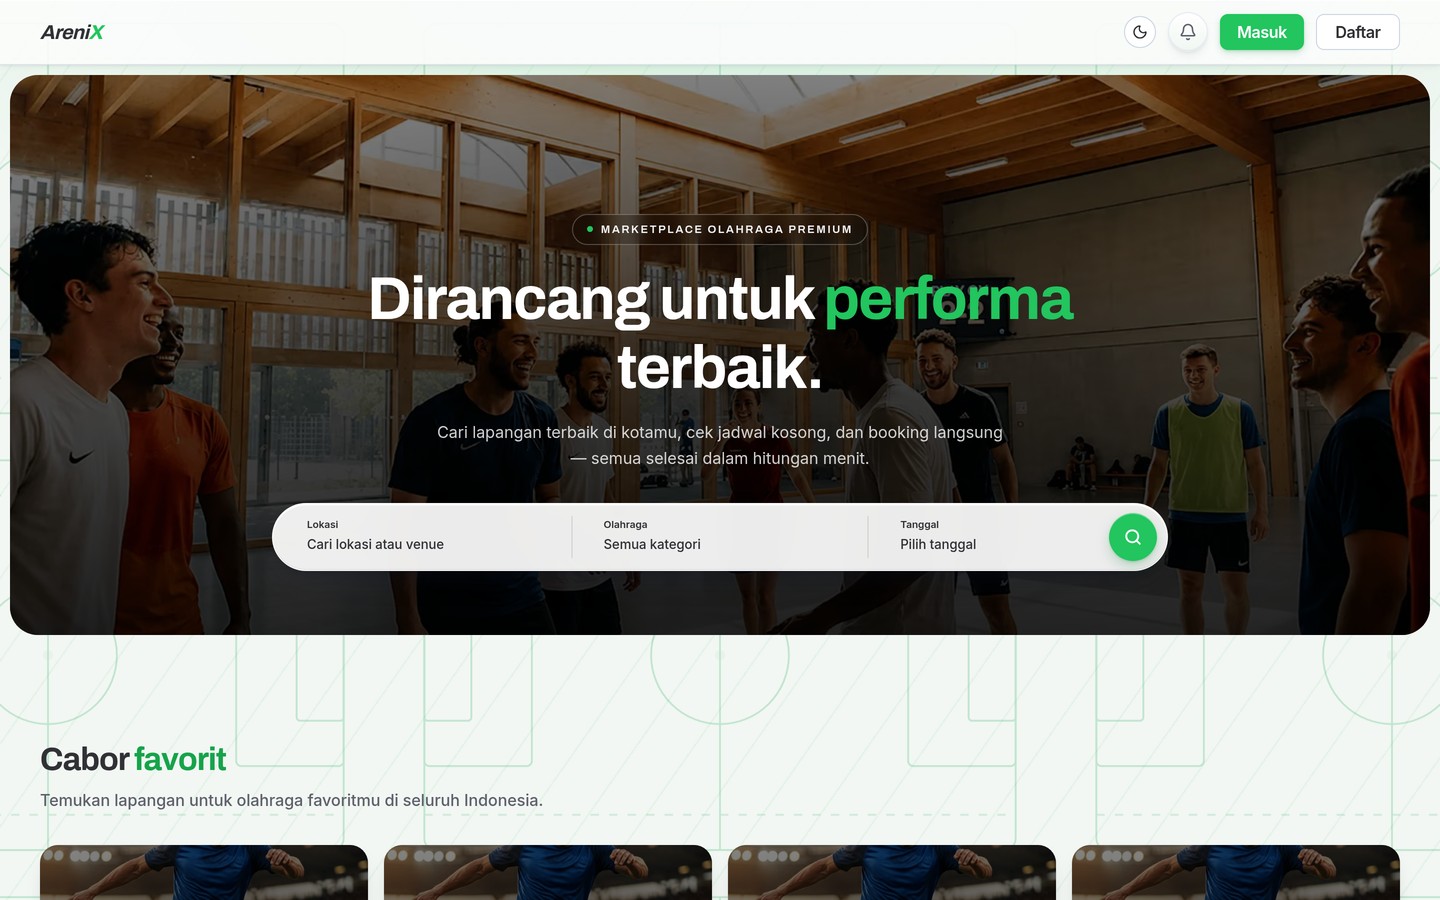Image resolution: width=1440 pixels, height=900 pixels.
Task: Click the Marketplace Olahraga Premium badge
Action: 720,229
